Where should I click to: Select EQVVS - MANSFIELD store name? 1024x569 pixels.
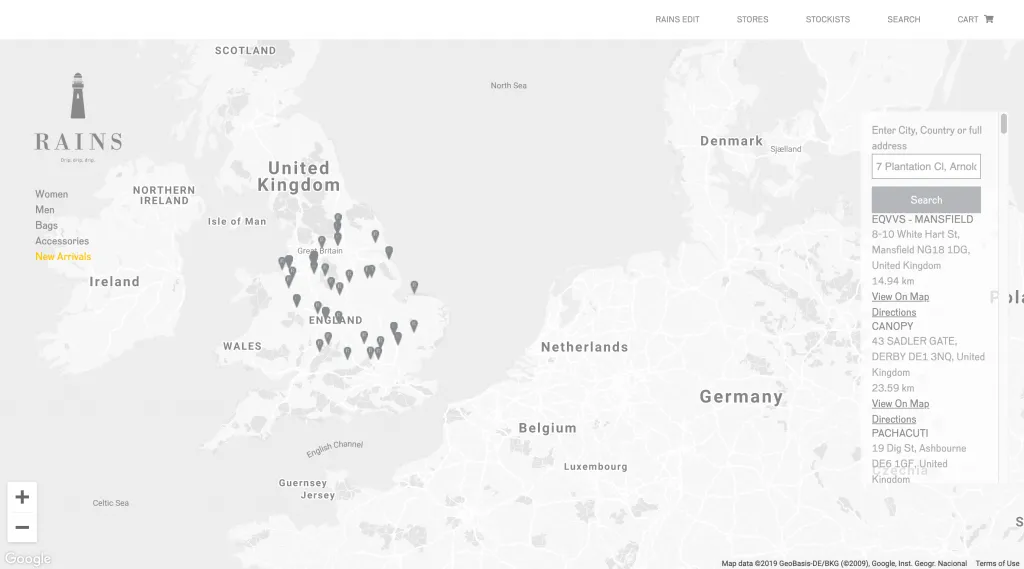pyautogui.click(x=922, y=219)
